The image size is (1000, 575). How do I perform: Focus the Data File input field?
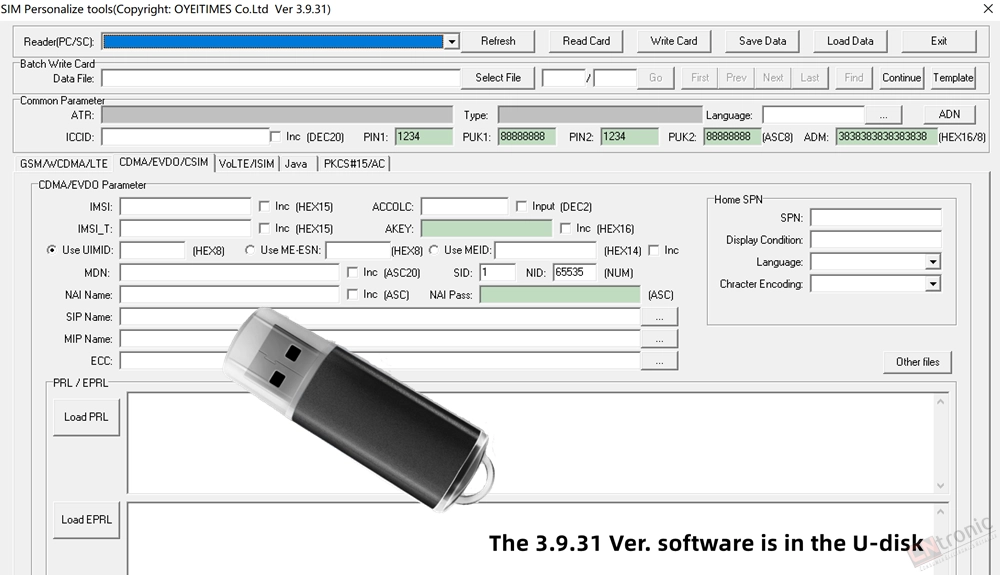281,78
